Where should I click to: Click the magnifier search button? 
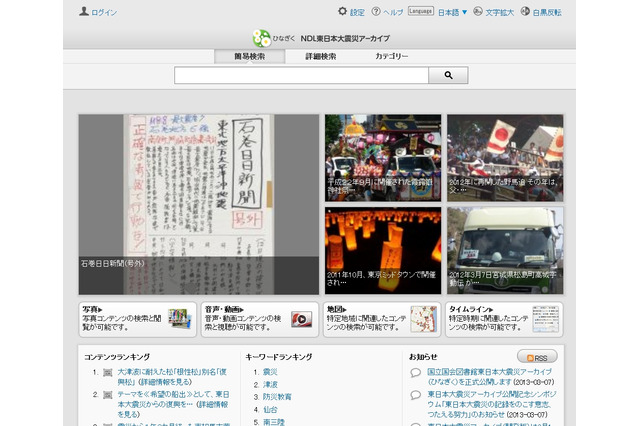[x=448, y=75]
